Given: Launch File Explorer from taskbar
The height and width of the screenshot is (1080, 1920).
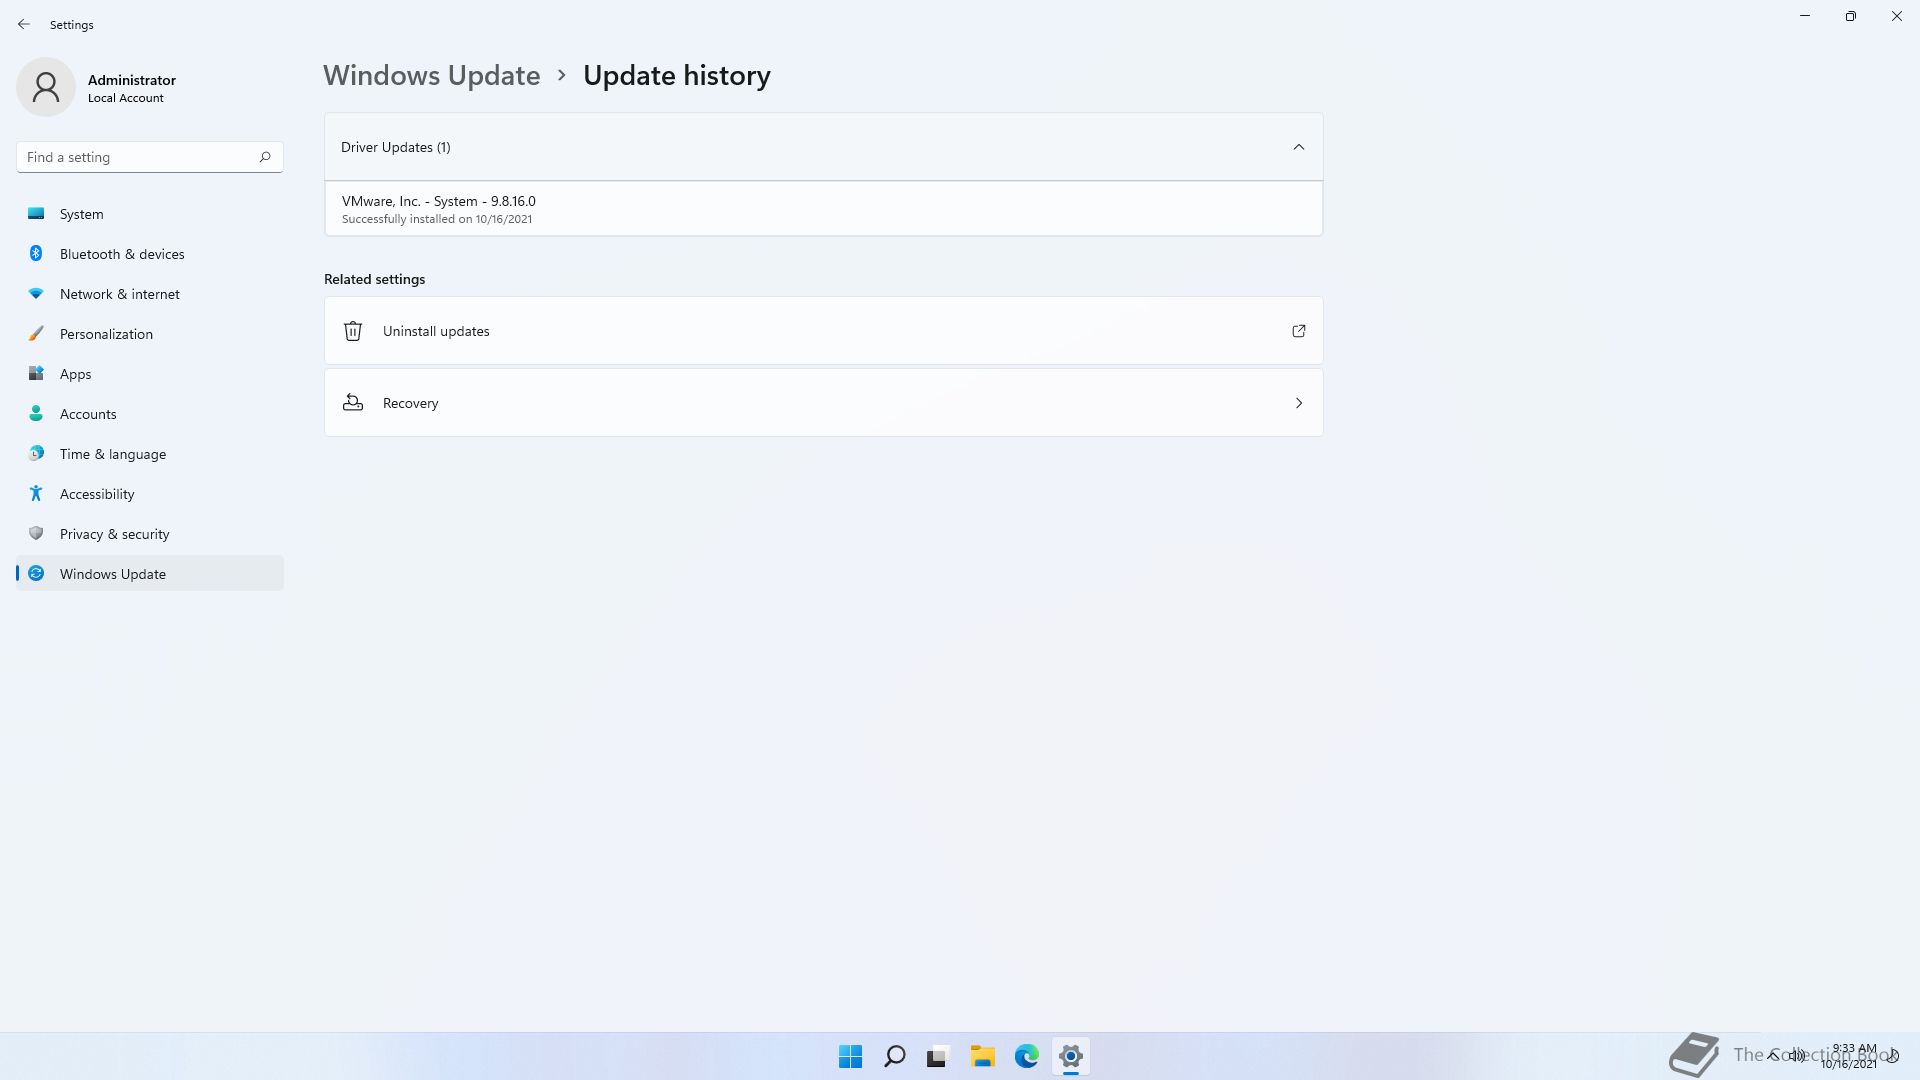Looking at the screenshot, I should [982, 1056].
